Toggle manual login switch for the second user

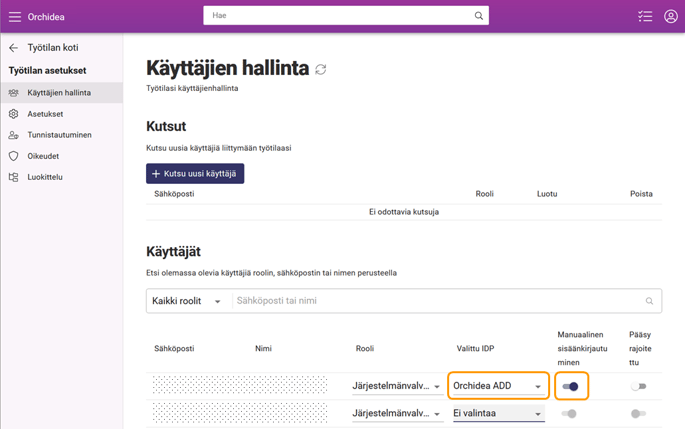[569, 413]
